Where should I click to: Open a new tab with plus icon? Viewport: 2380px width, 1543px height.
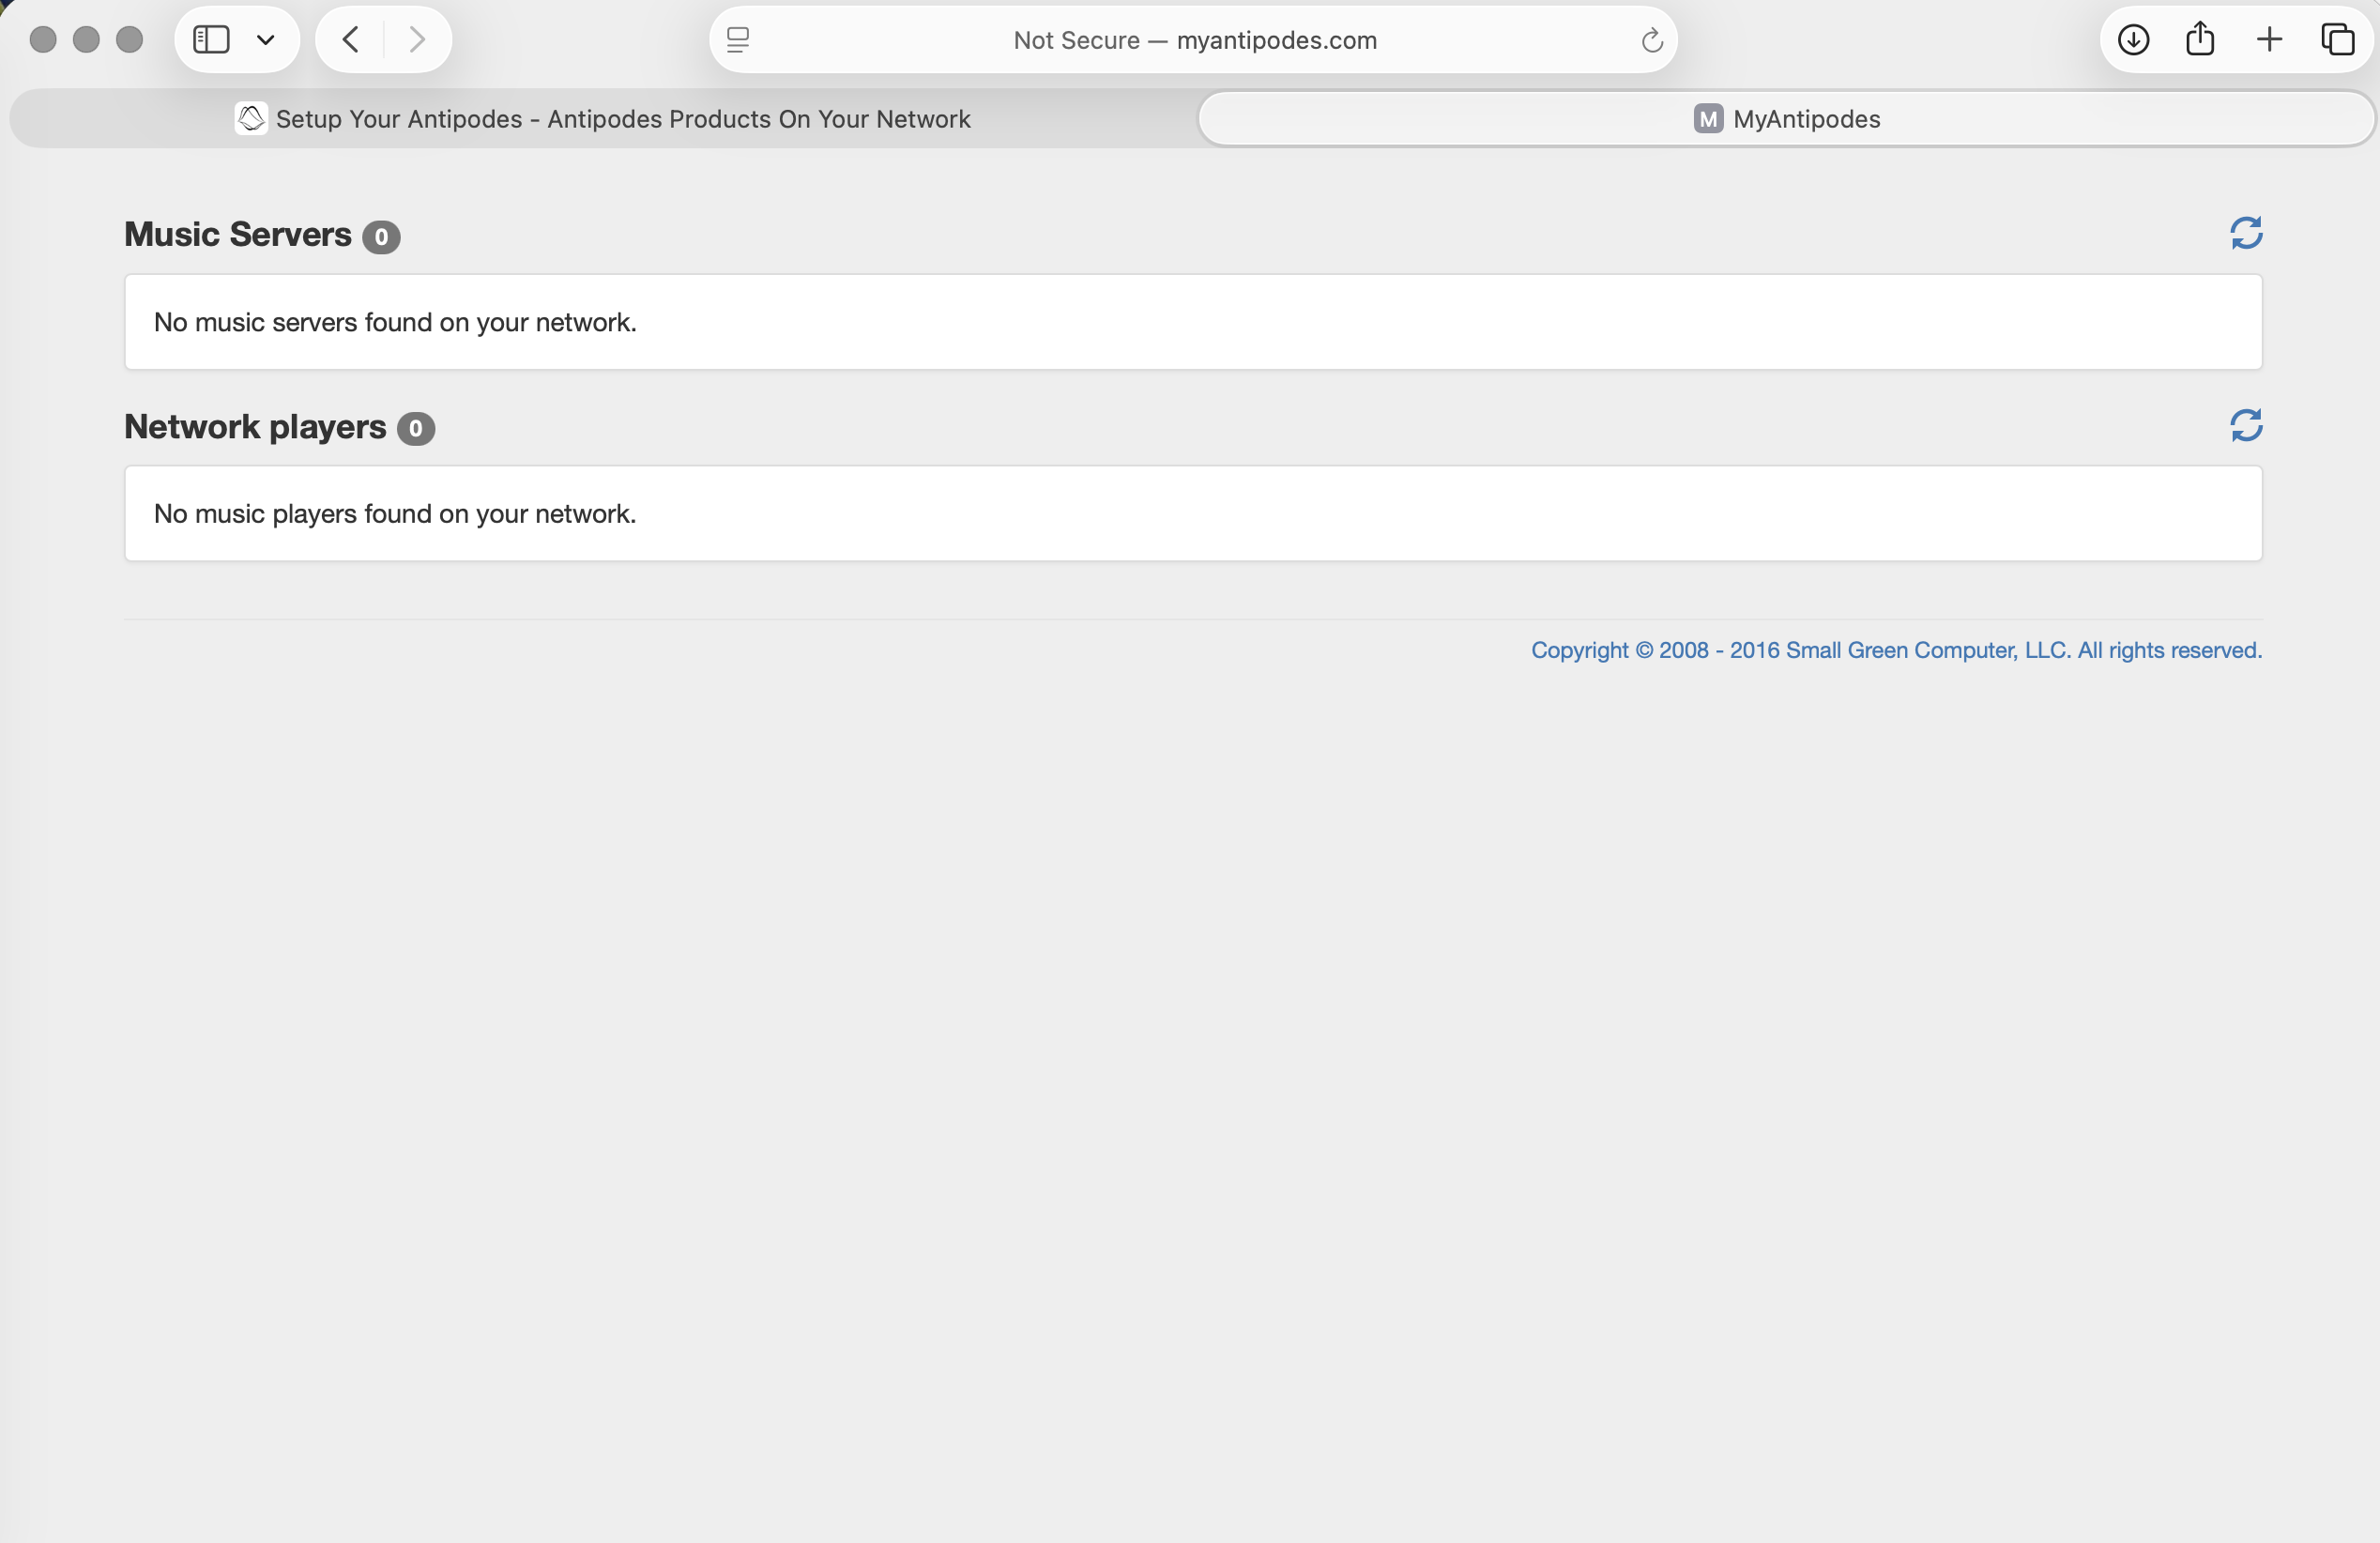coord(2269,40)
